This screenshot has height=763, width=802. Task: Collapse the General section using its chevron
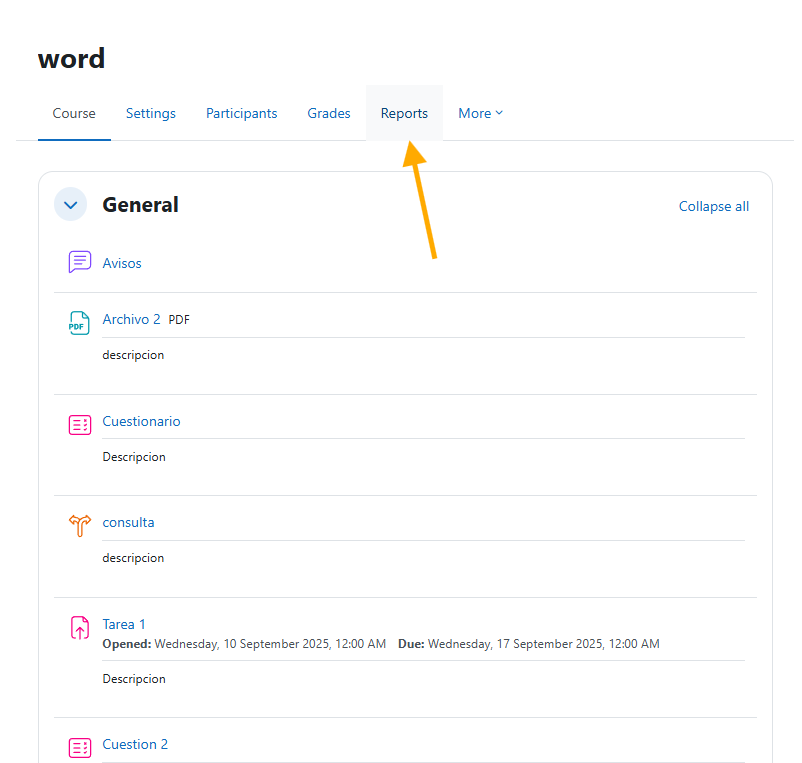point(70,204)
